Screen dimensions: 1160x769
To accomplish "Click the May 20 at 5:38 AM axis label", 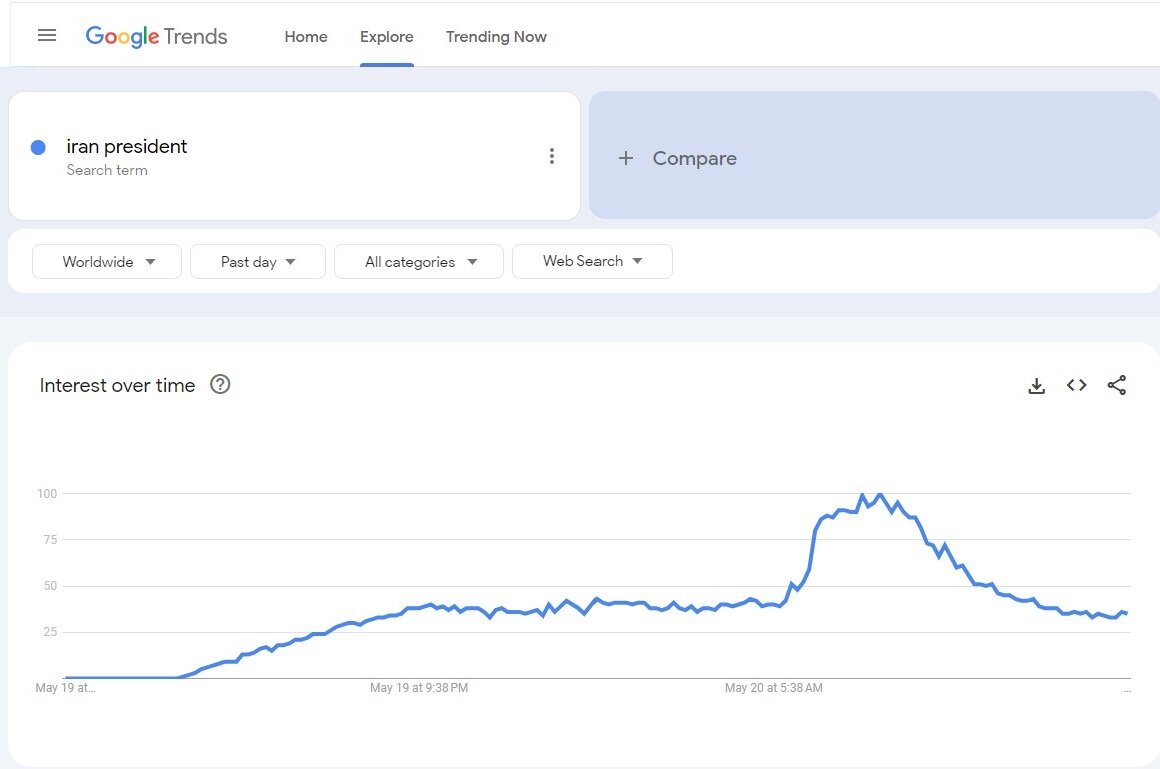I will click(x=774, y=688).
